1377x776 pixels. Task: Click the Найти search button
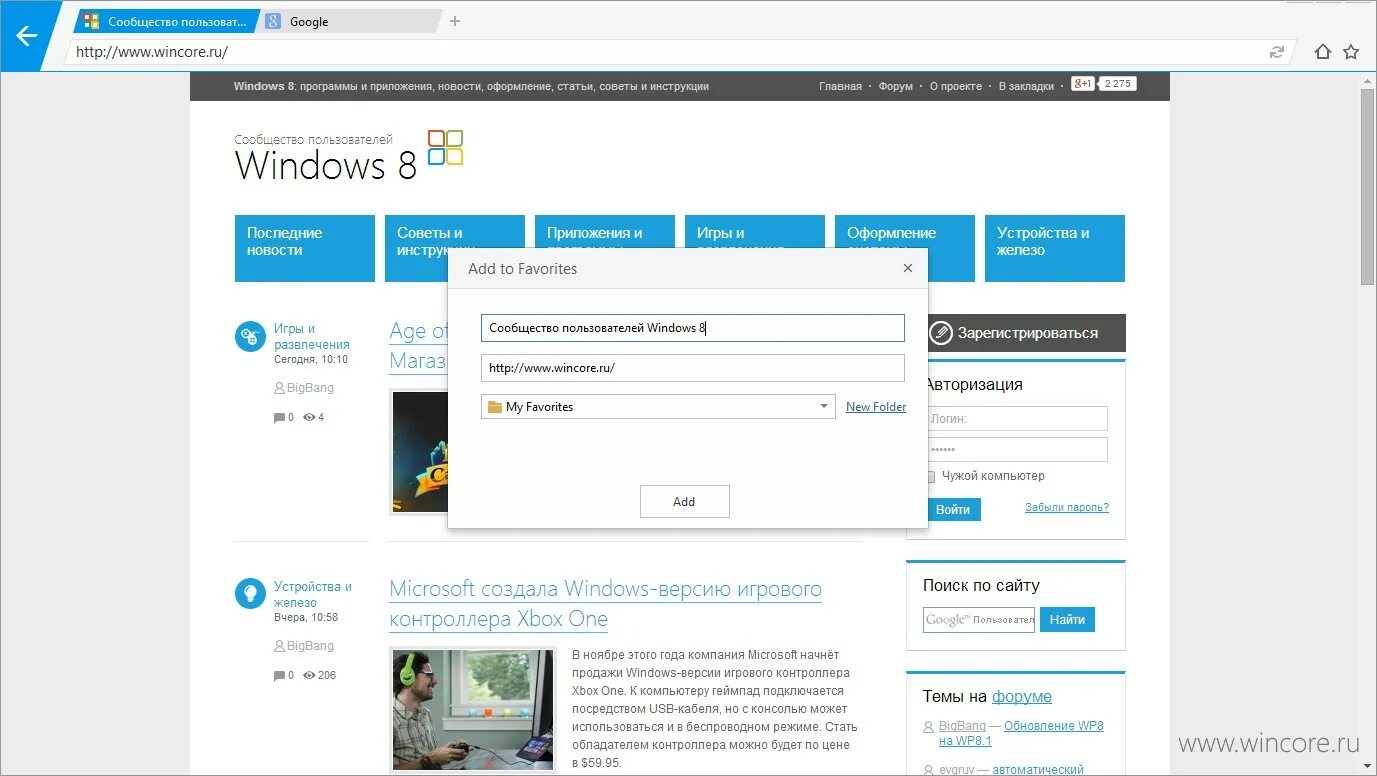[1068, 620]
